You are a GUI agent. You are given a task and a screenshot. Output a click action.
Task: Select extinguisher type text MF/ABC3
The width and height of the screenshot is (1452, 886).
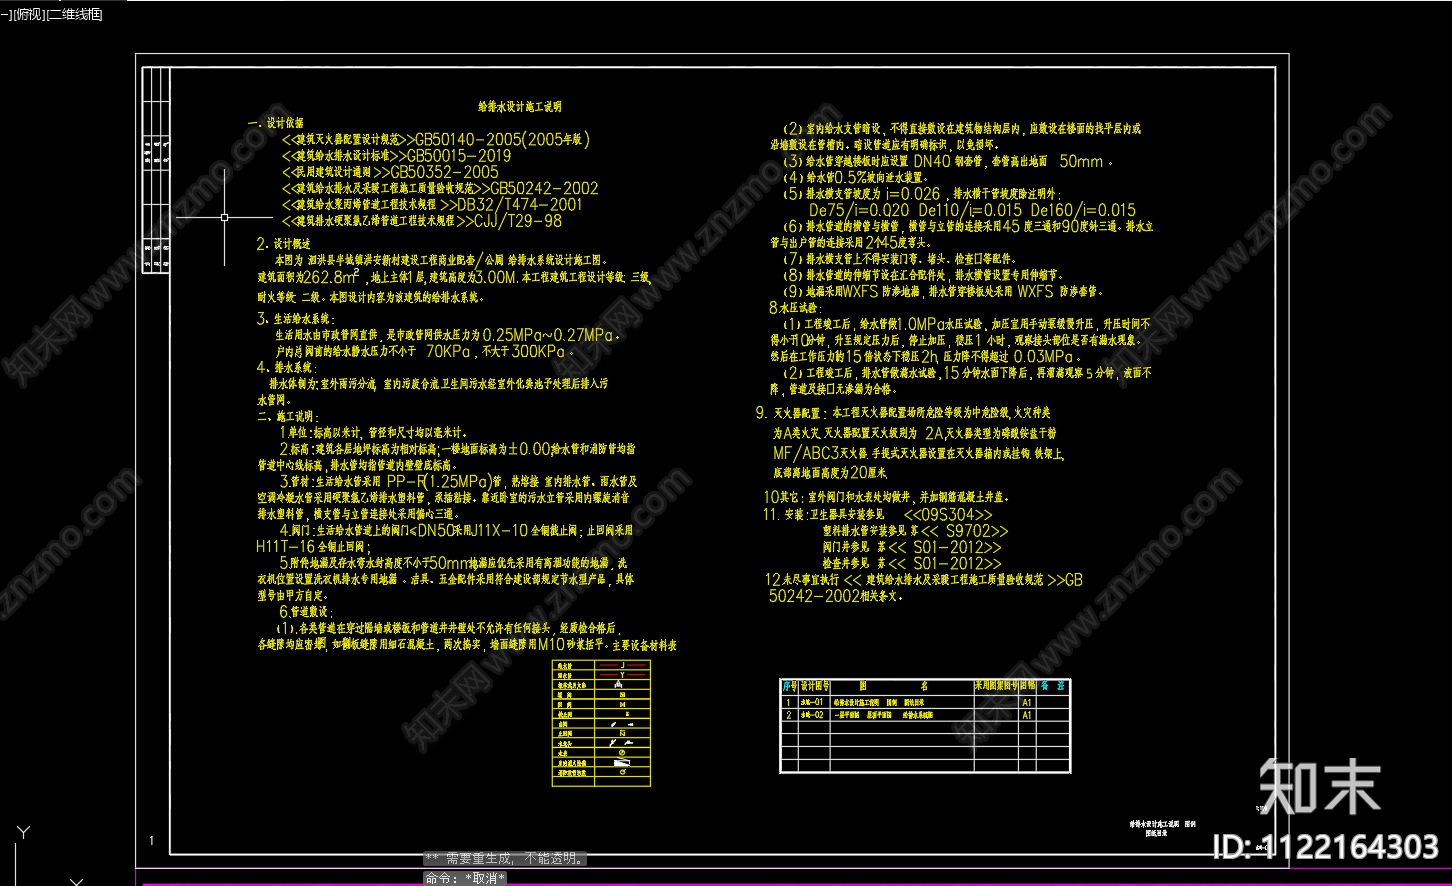pyautogui.click(x=805, y=453)
